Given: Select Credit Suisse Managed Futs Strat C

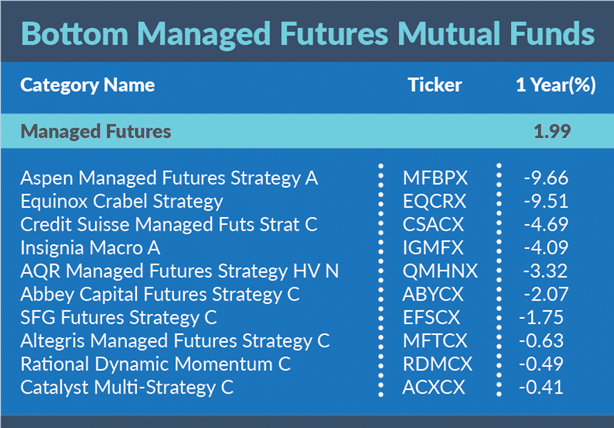Looking at the screenshot, I should (169, 225).
